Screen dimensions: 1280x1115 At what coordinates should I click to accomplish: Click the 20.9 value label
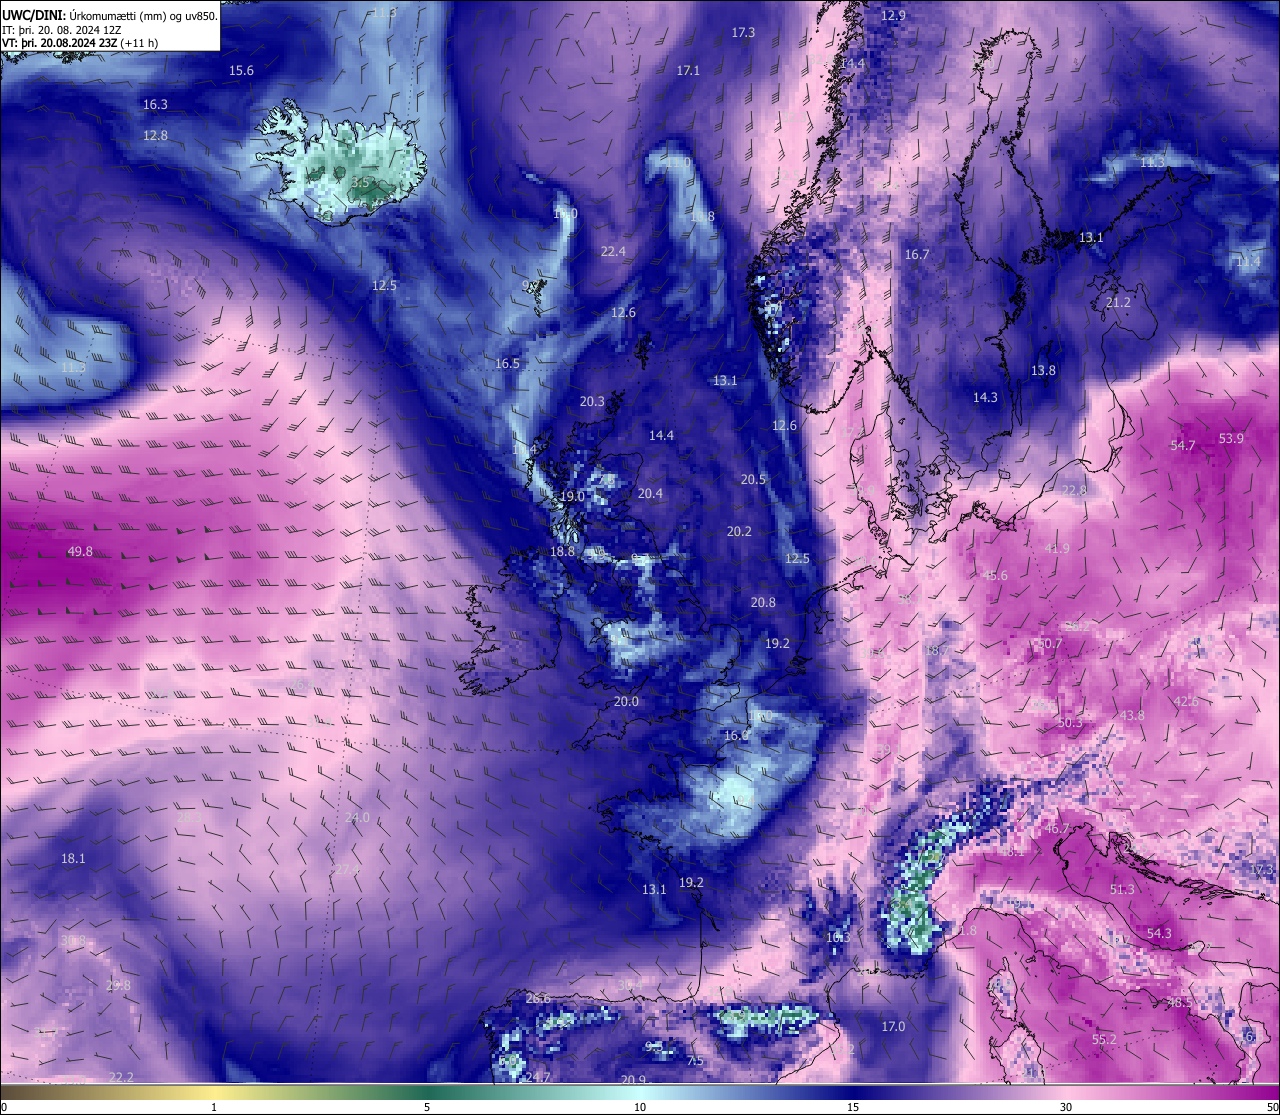633,1080
